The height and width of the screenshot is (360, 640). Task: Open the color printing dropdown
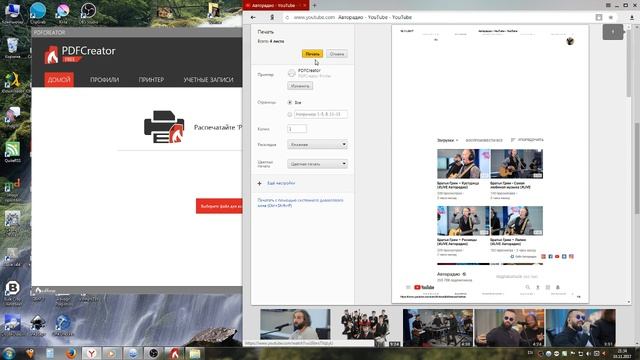[x=318, y=164]
